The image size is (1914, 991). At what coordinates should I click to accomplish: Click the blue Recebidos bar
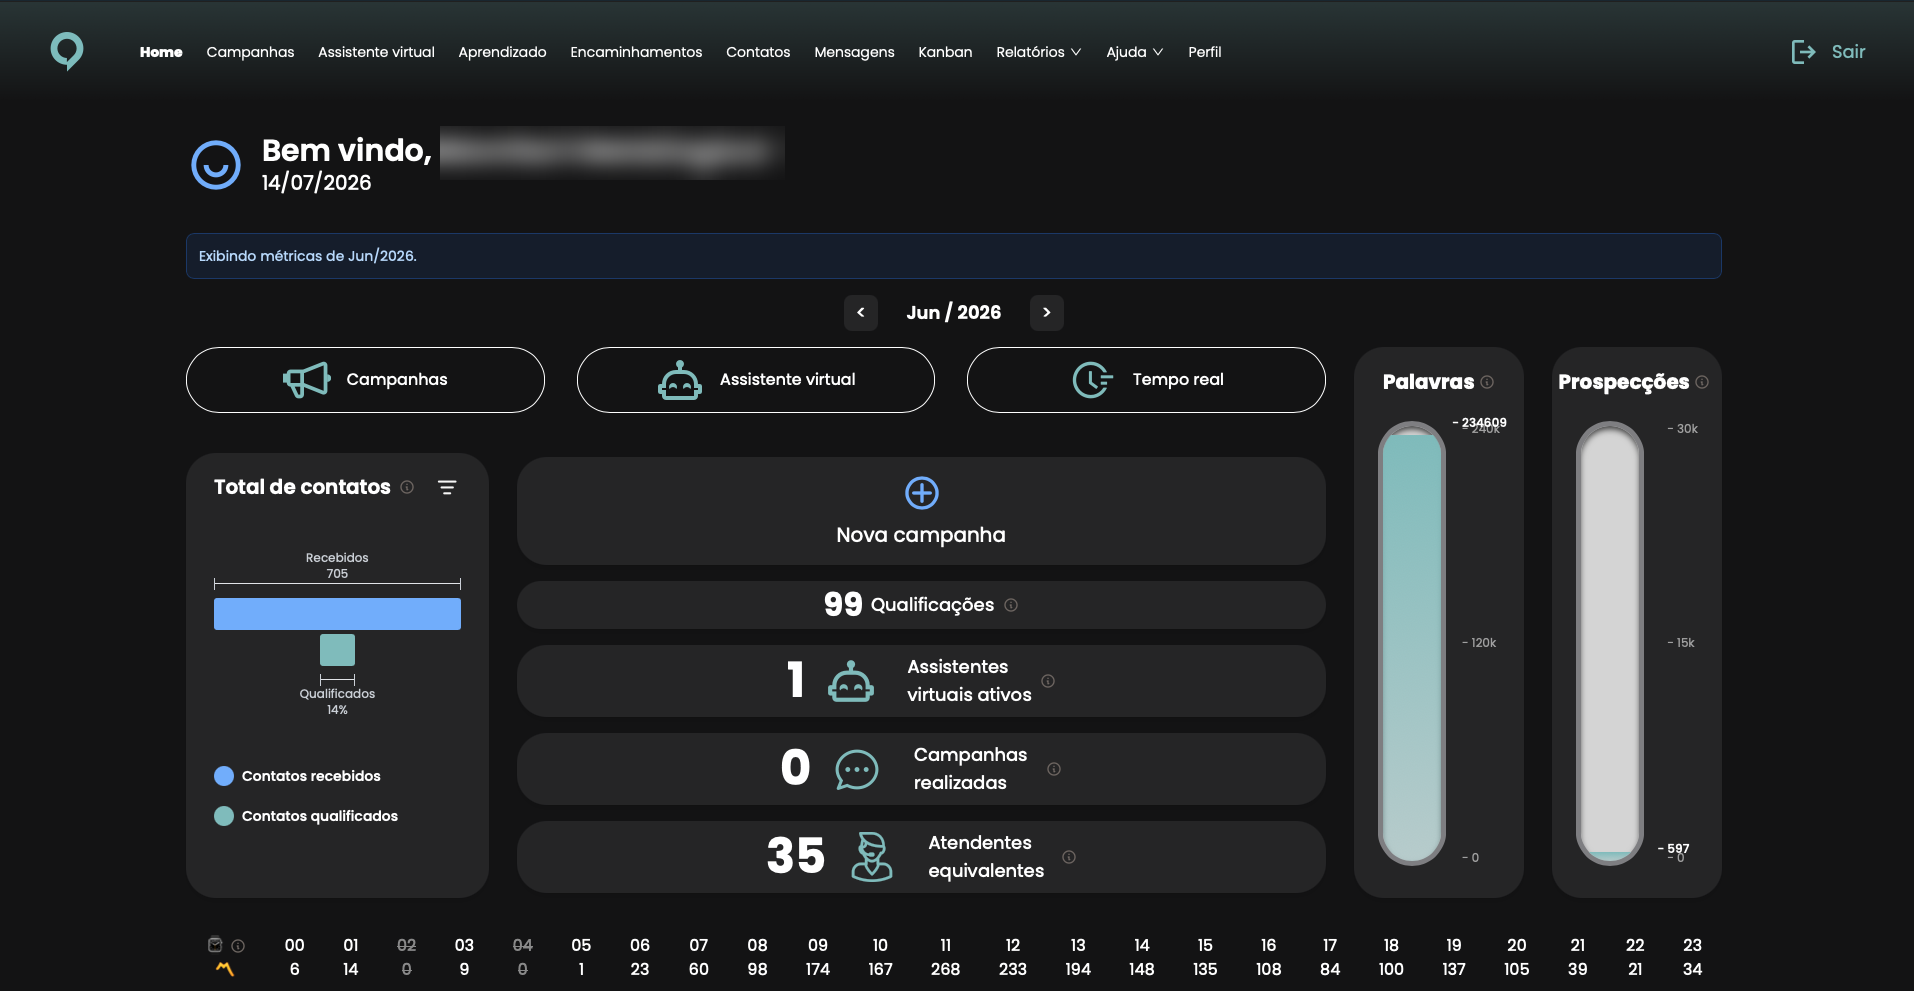[337, 614]
